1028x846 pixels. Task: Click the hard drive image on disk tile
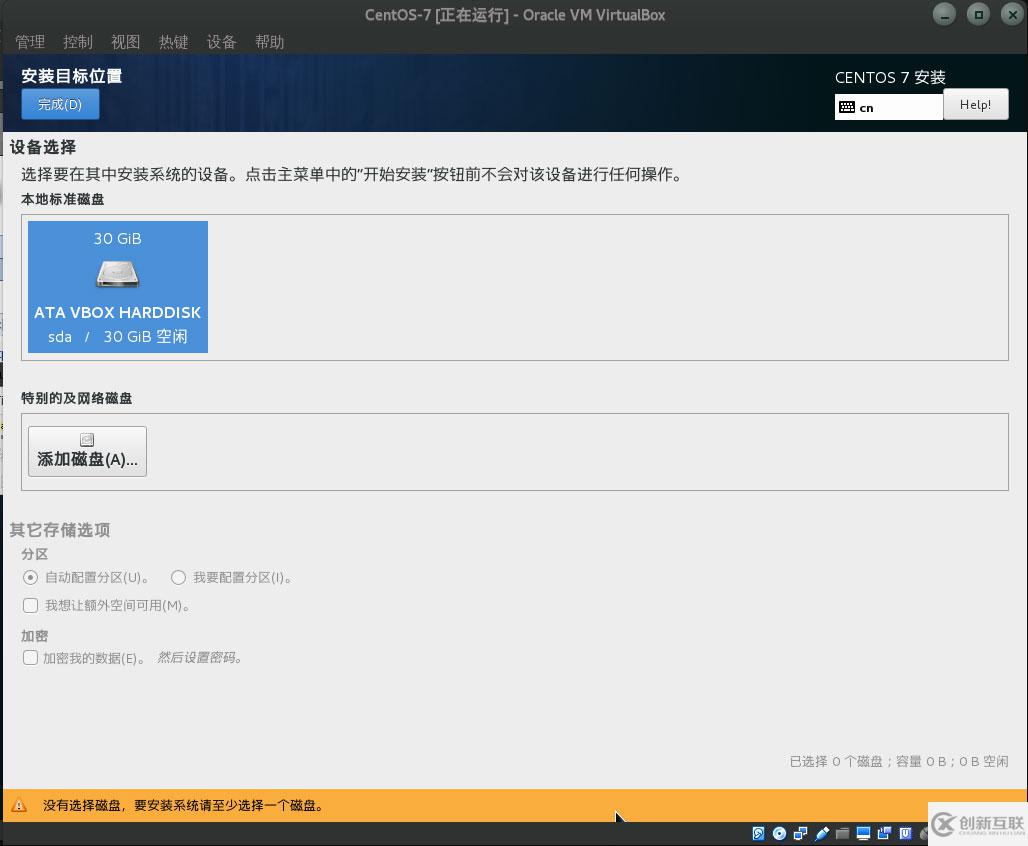coord(117,274)
